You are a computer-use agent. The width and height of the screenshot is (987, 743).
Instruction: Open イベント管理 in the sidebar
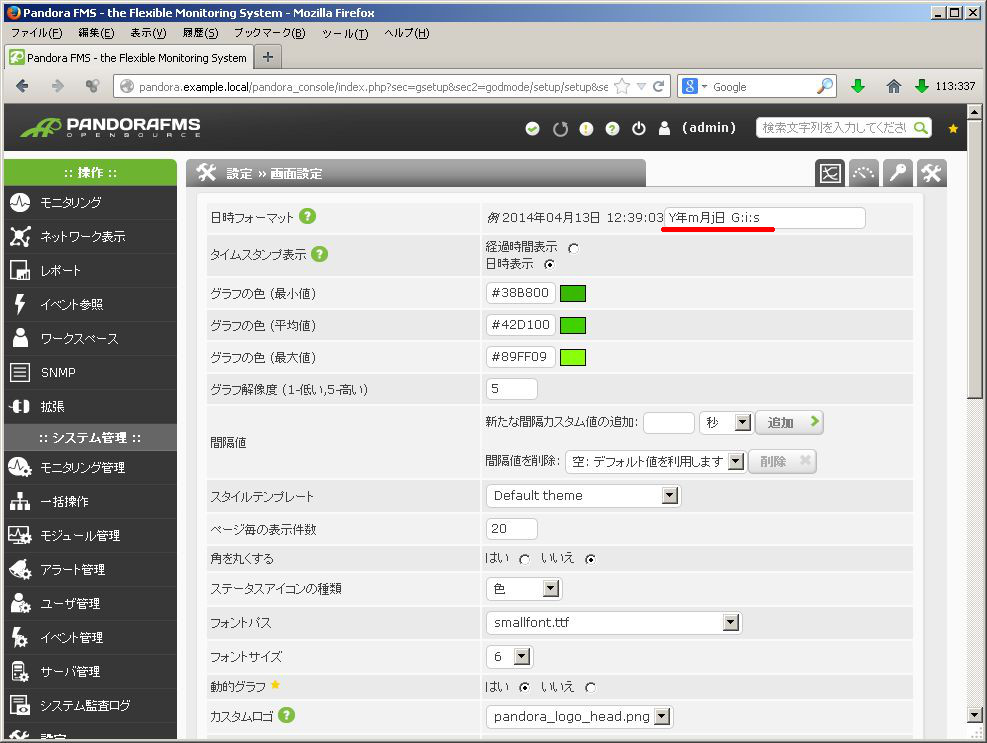click(90, 638)
